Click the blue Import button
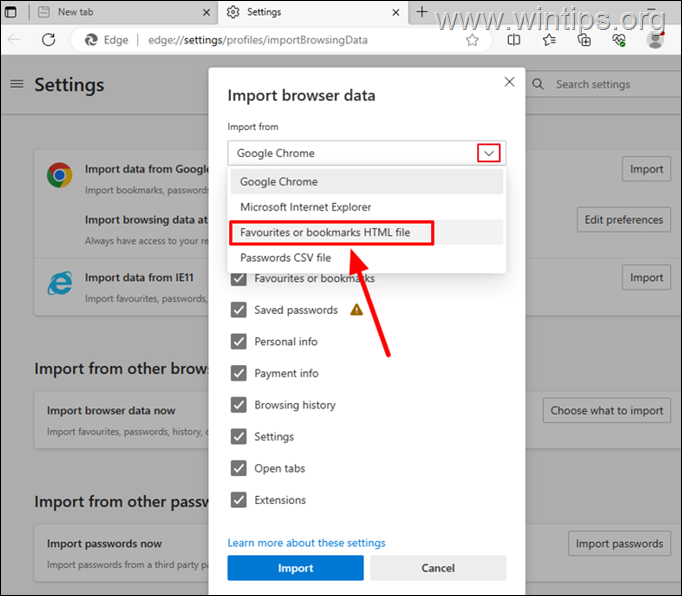Image resolution: width=682 pixels, height=596 pixels. pyautogui.click(x=295, y=568)
